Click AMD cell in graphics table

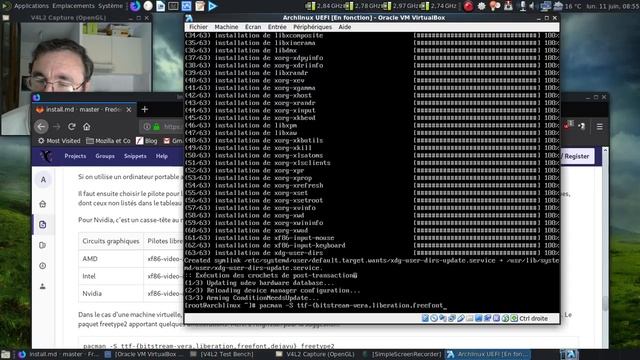pos(111,259)
